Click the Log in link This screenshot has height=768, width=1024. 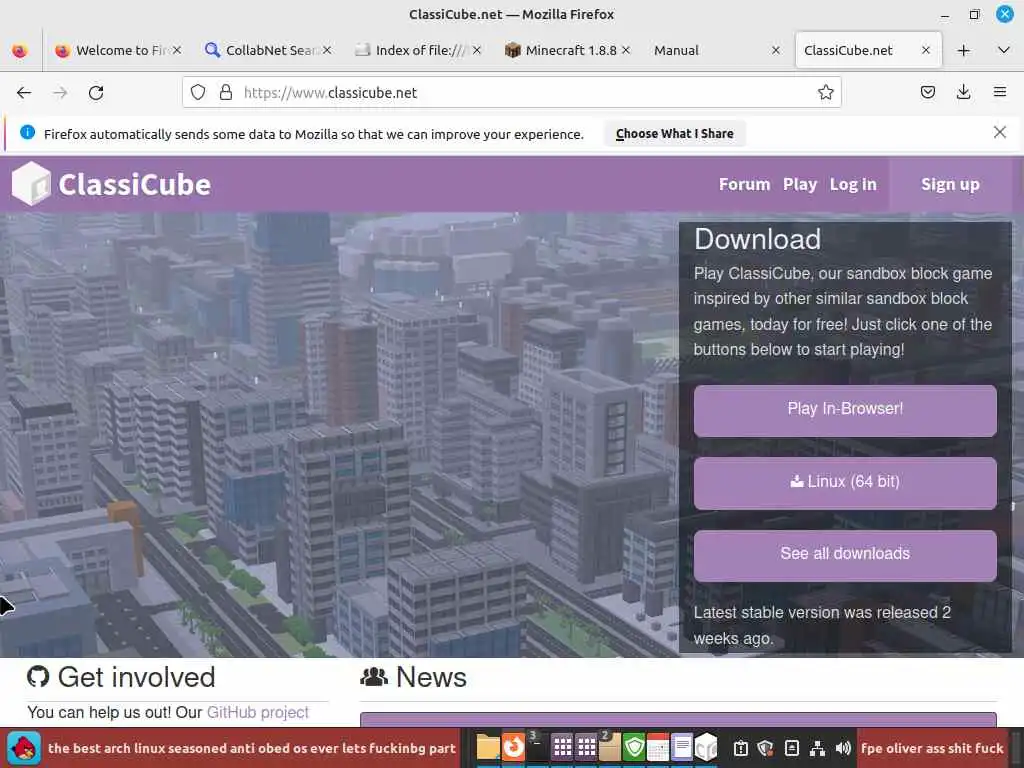pyautogui.click(x=853, y=184)
